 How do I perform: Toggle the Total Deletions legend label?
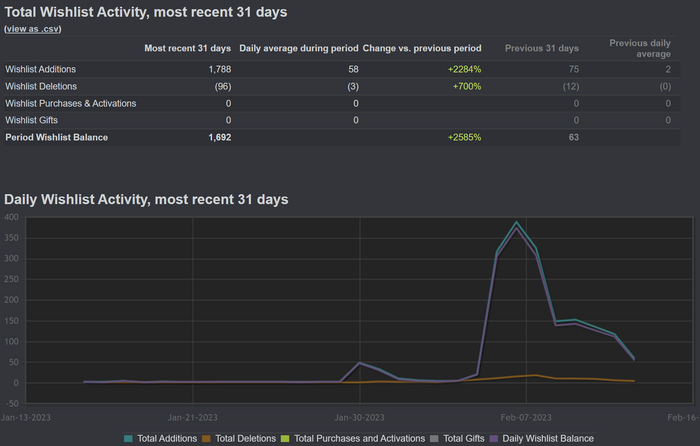(246, 438)
